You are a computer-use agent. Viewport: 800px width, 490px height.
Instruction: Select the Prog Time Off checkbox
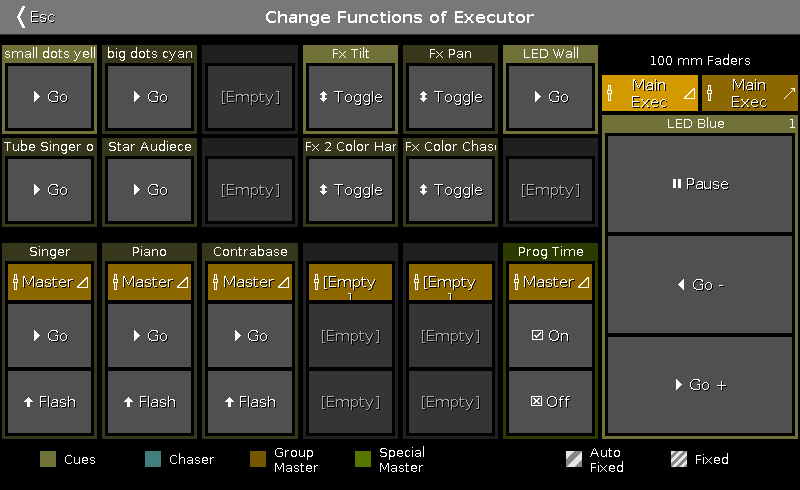[551, 402]
